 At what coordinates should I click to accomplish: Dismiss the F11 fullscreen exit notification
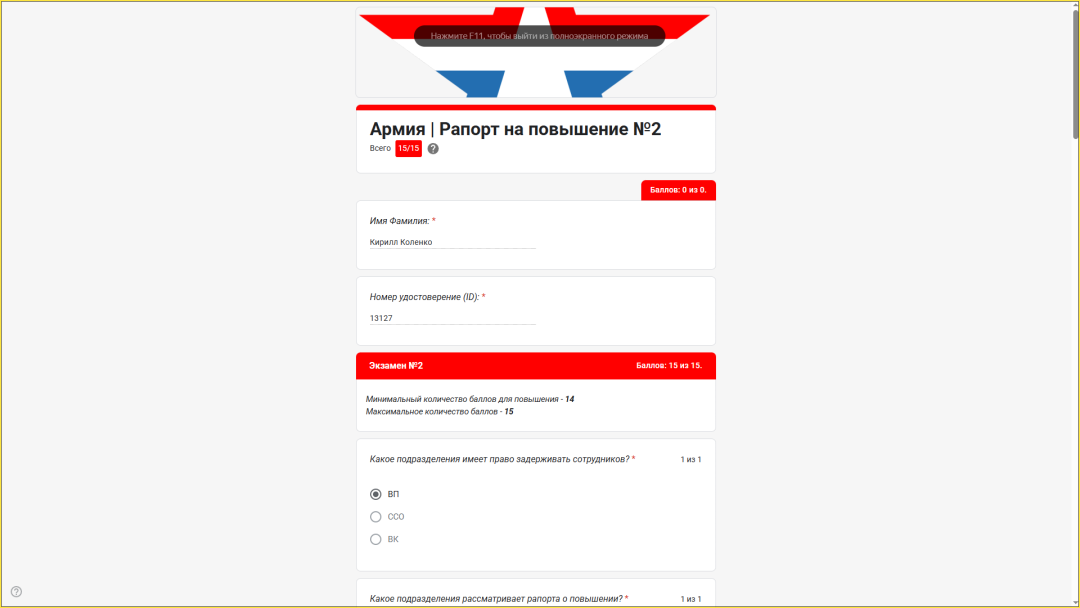click(x=539, y=36)
